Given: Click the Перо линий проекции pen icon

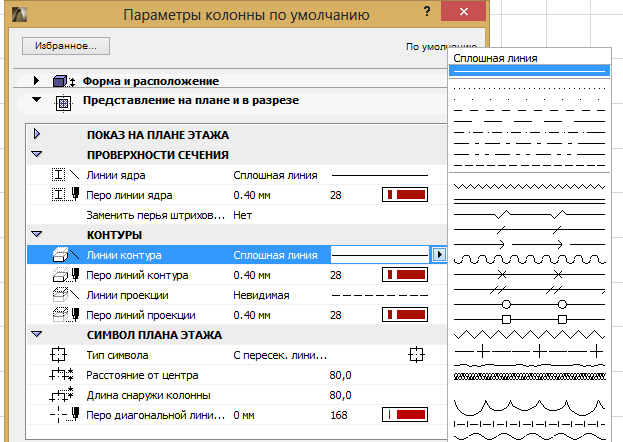Looking at the screenshot, I should pos(66,315).
